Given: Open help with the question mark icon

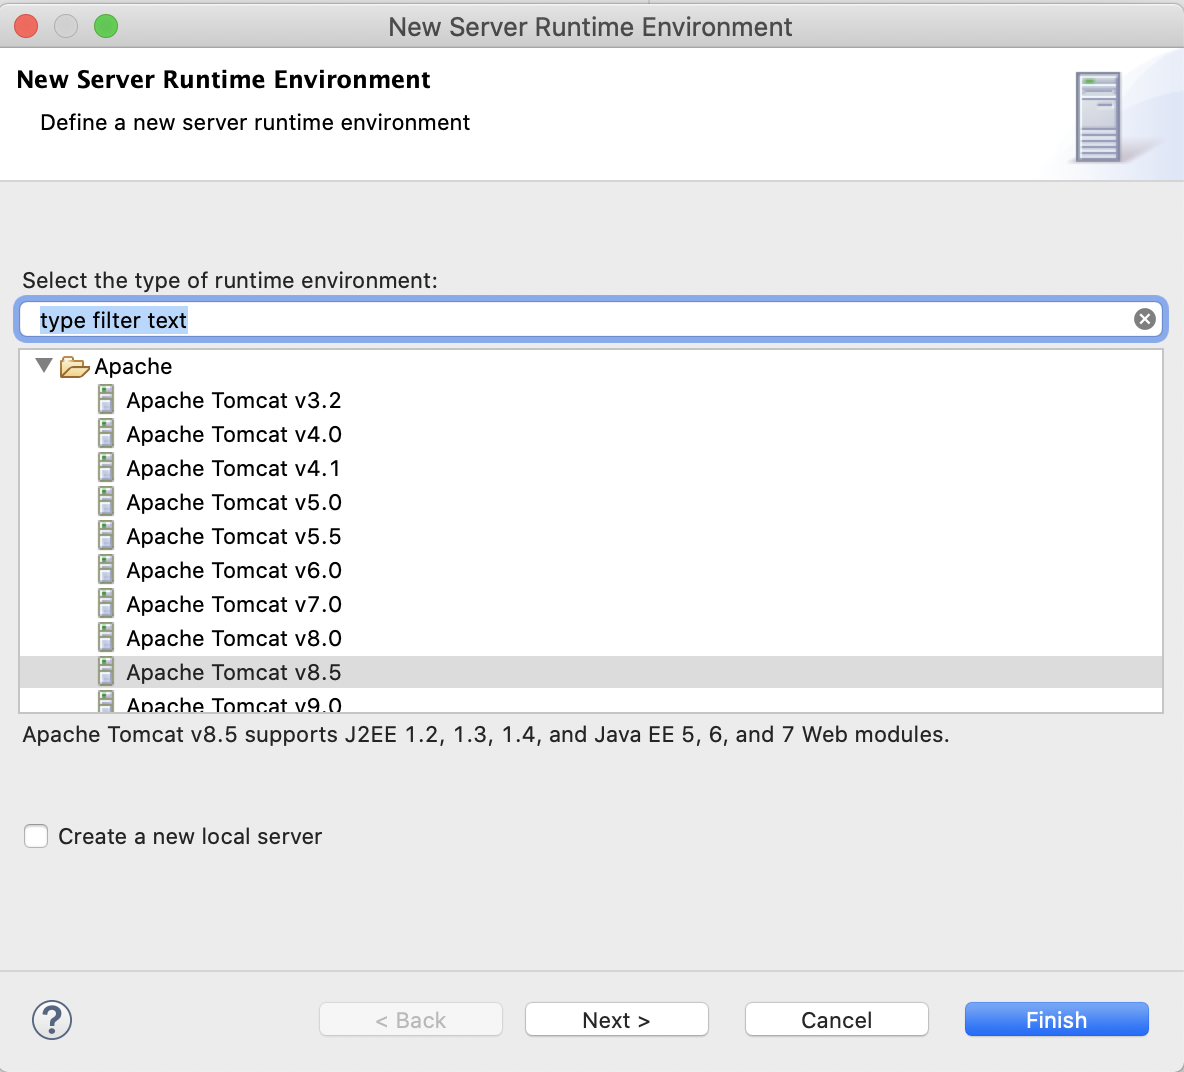Looking at the screenshot, I should (x=52, y=1020).
